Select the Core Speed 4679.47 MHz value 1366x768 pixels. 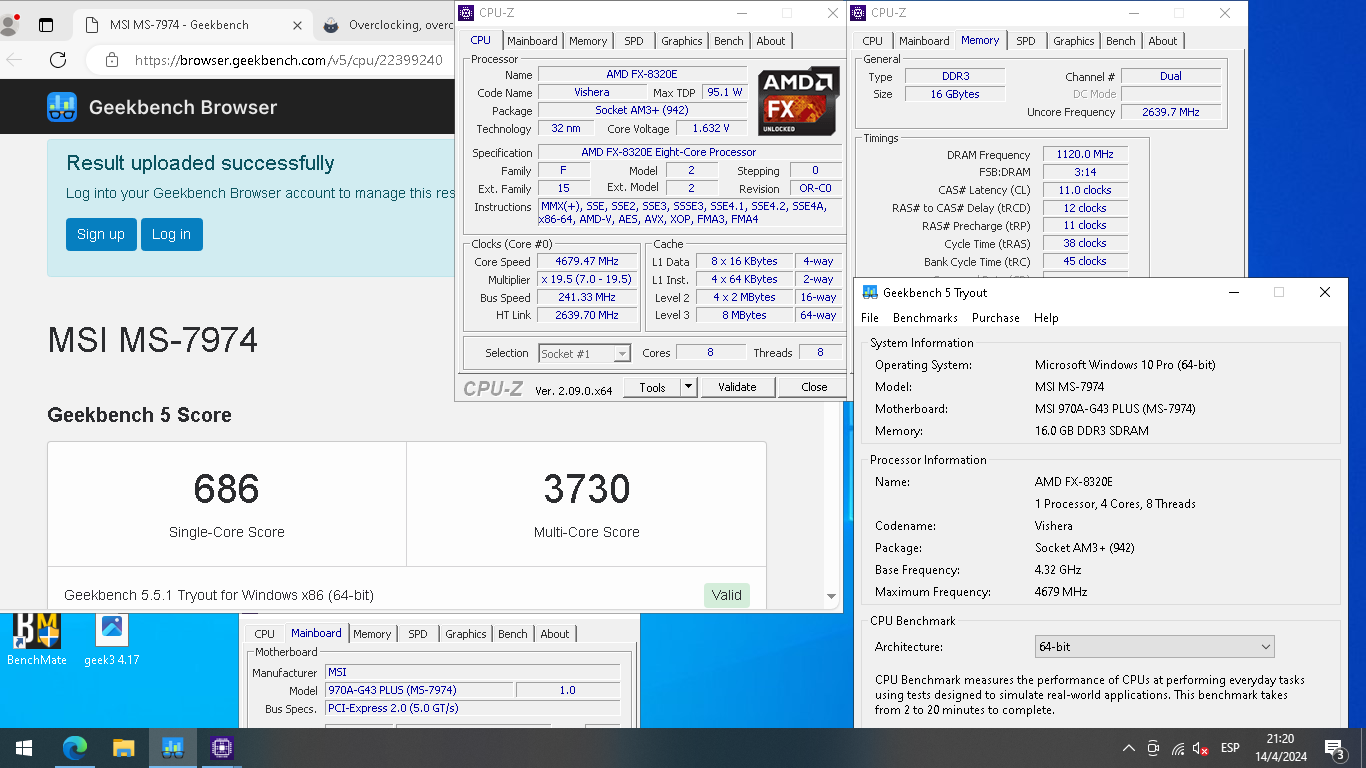[588, 262]
